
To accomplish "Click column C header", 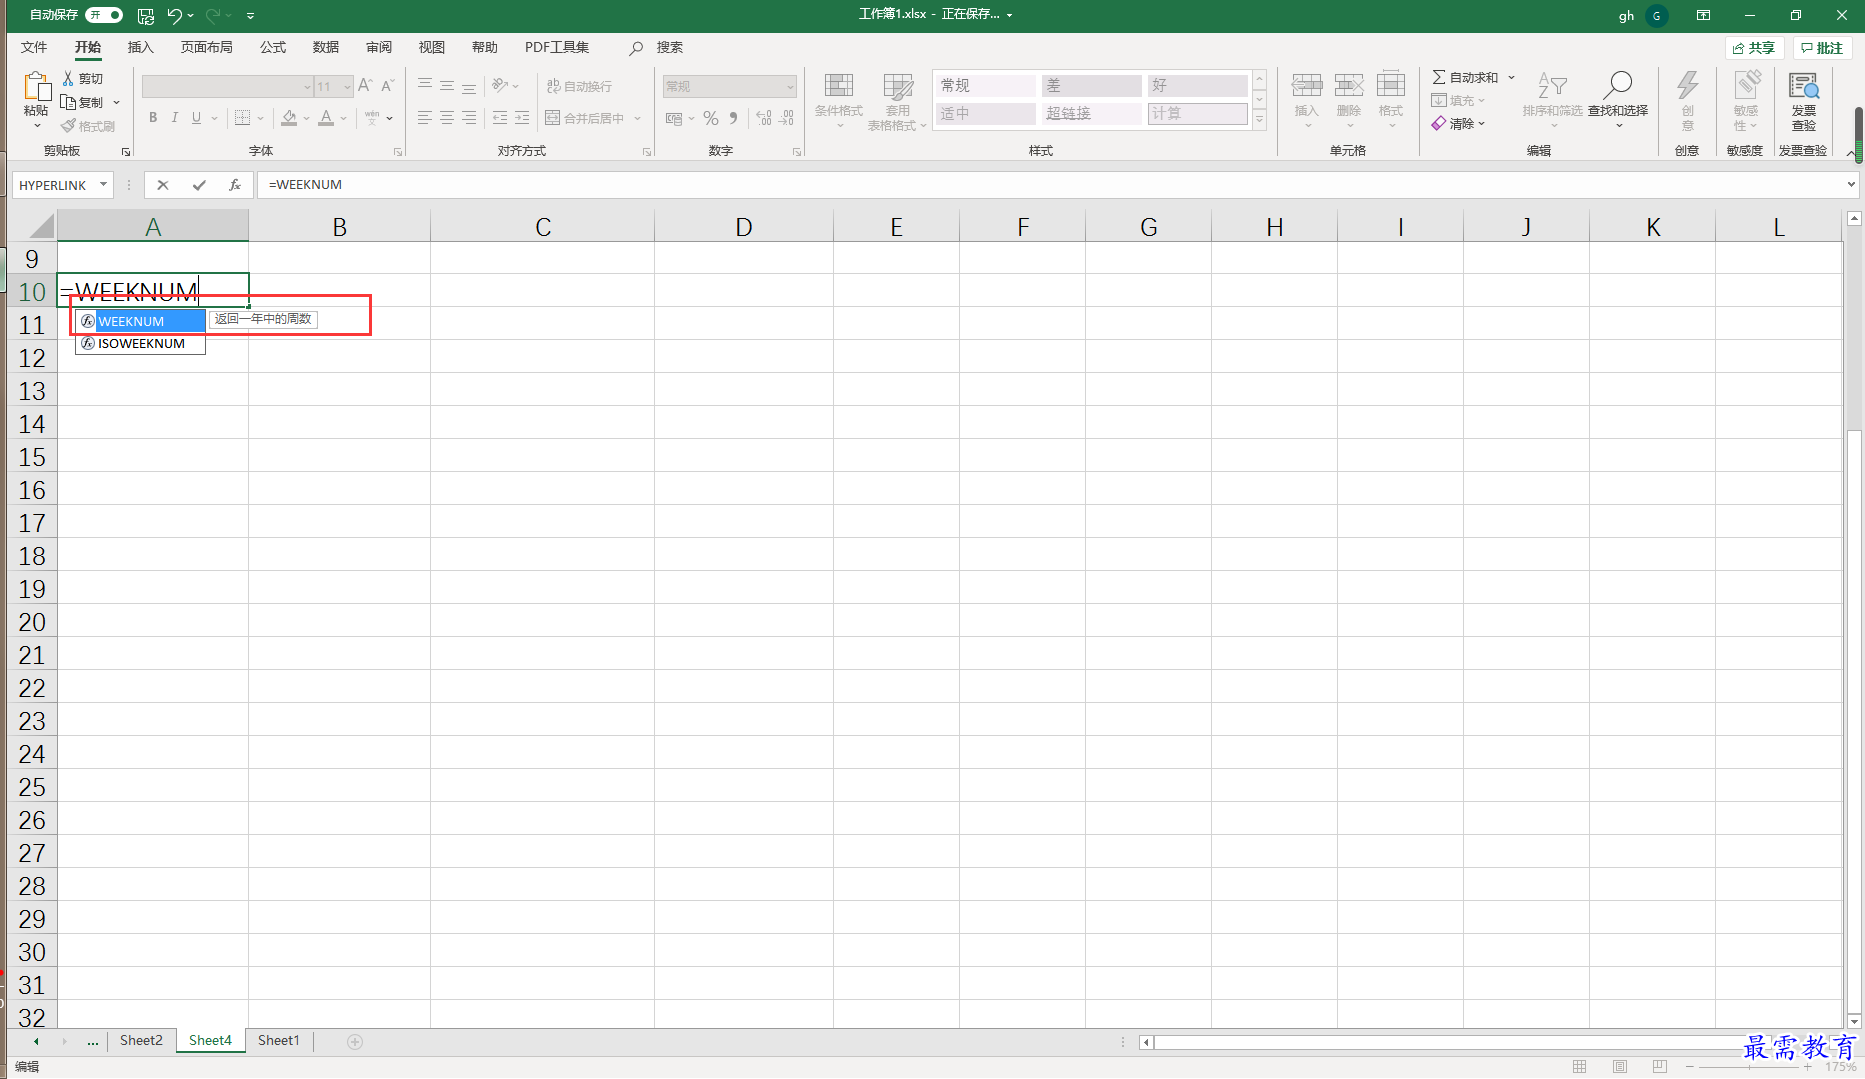I will [543, 227].
